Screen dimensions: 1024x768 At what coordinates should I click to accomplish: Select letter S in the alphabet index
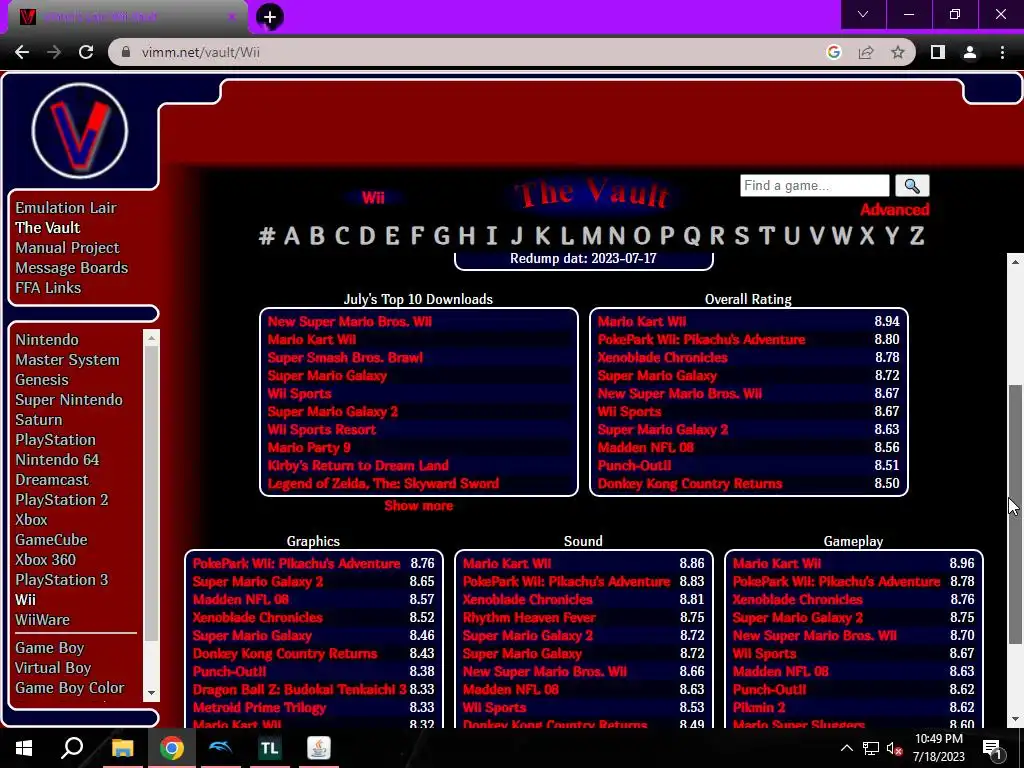pos(742,235)
